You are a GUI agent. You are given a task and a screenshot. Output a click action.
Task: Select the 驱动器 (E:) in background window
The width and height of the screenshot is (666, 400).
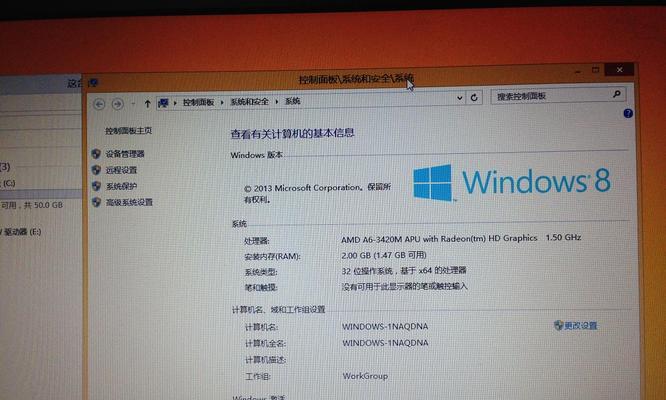coord(21,232)
